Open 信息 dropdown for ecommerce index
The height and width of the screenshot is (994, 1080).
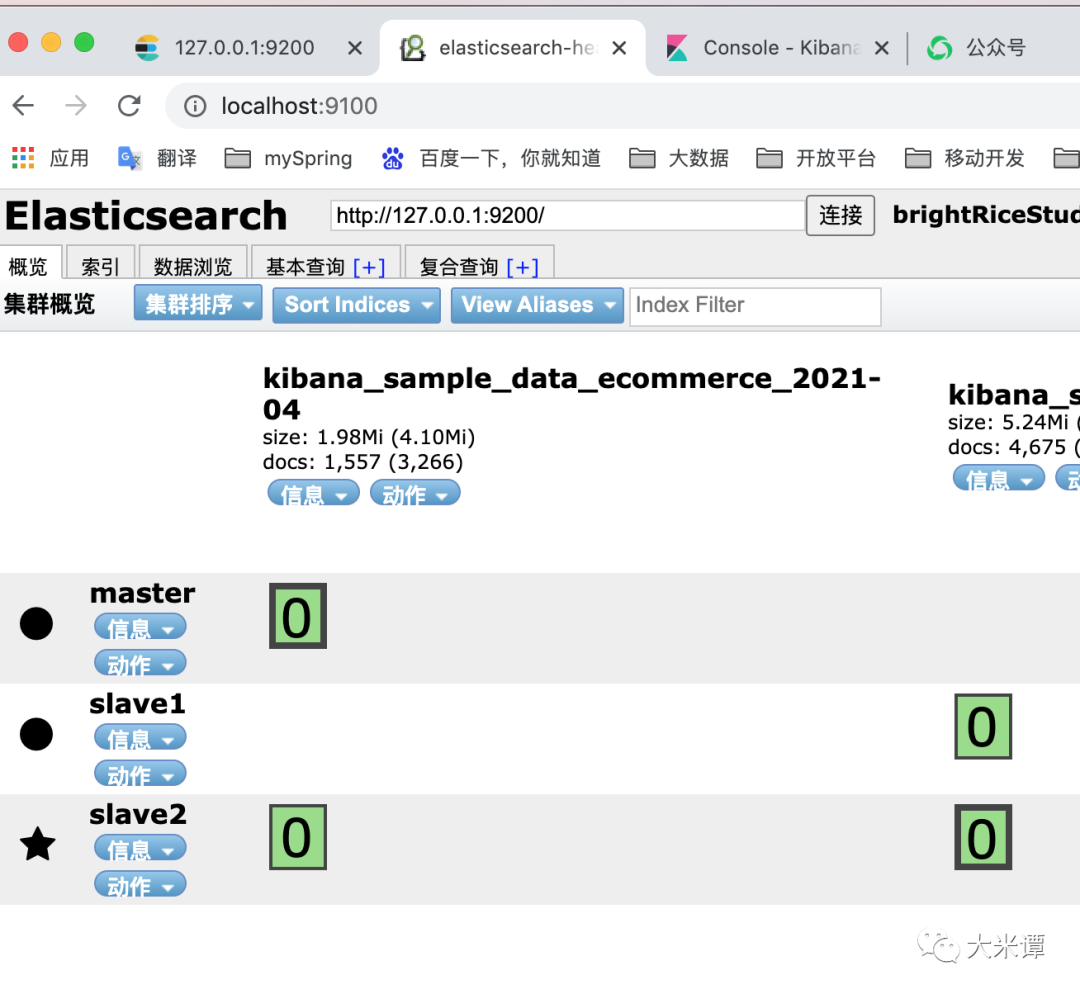[x=313, y=493]
